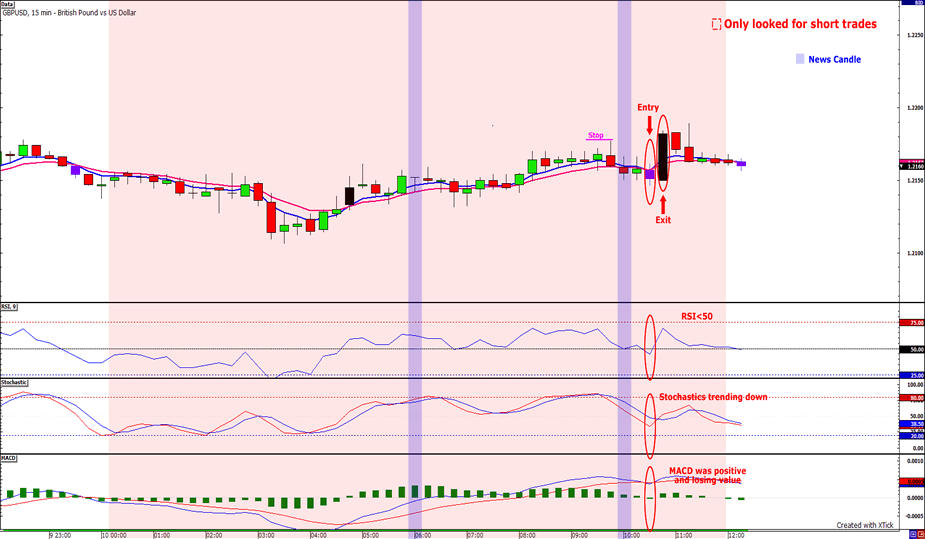Screen dimensions: 925x539
Task: Click the News Candle legend label
Action: (x=834, y=60)
